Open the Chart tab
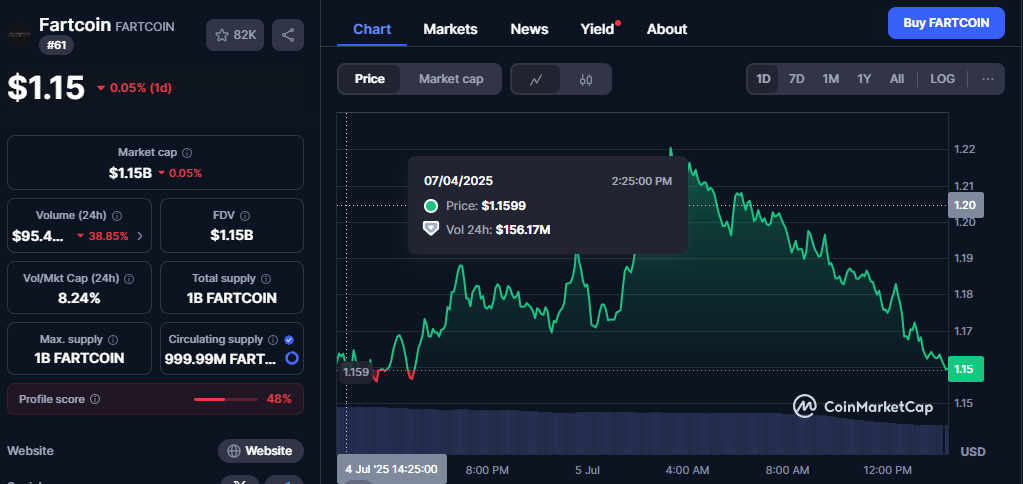The image size is (1023, 484). (x=372, y=29)
